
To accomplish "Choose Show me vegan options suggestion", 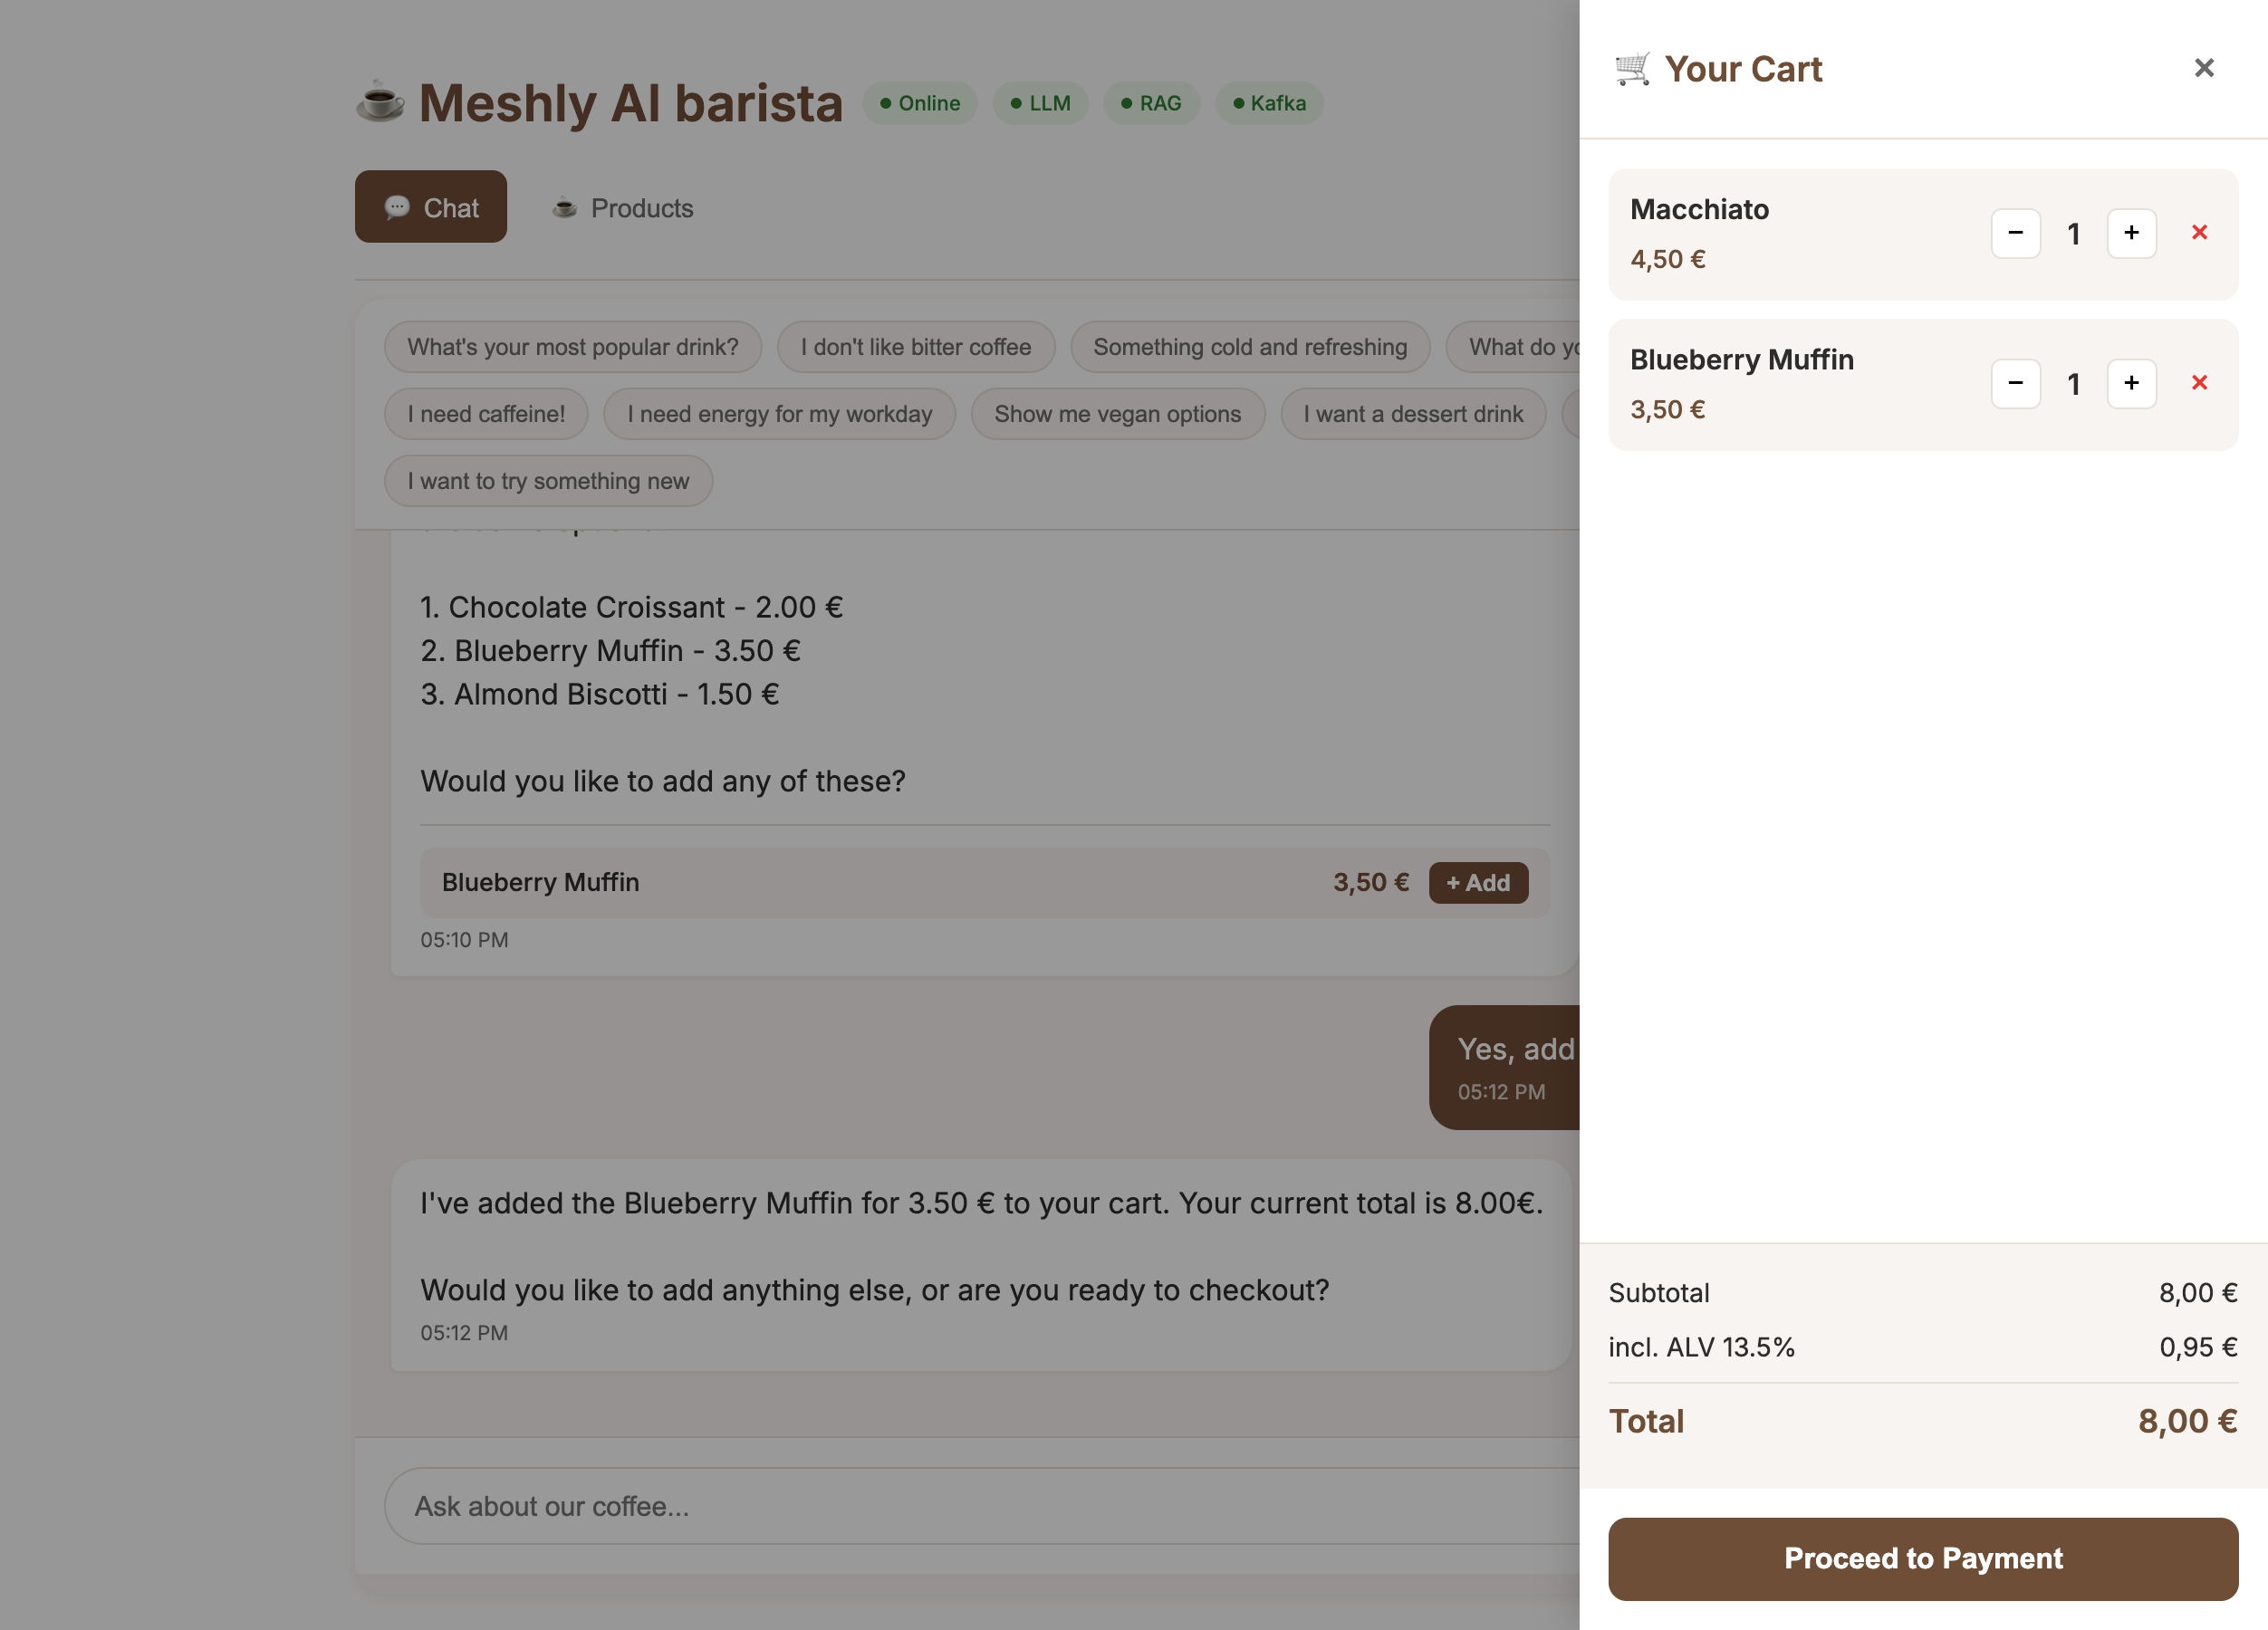I will [x=1117, y=413].
